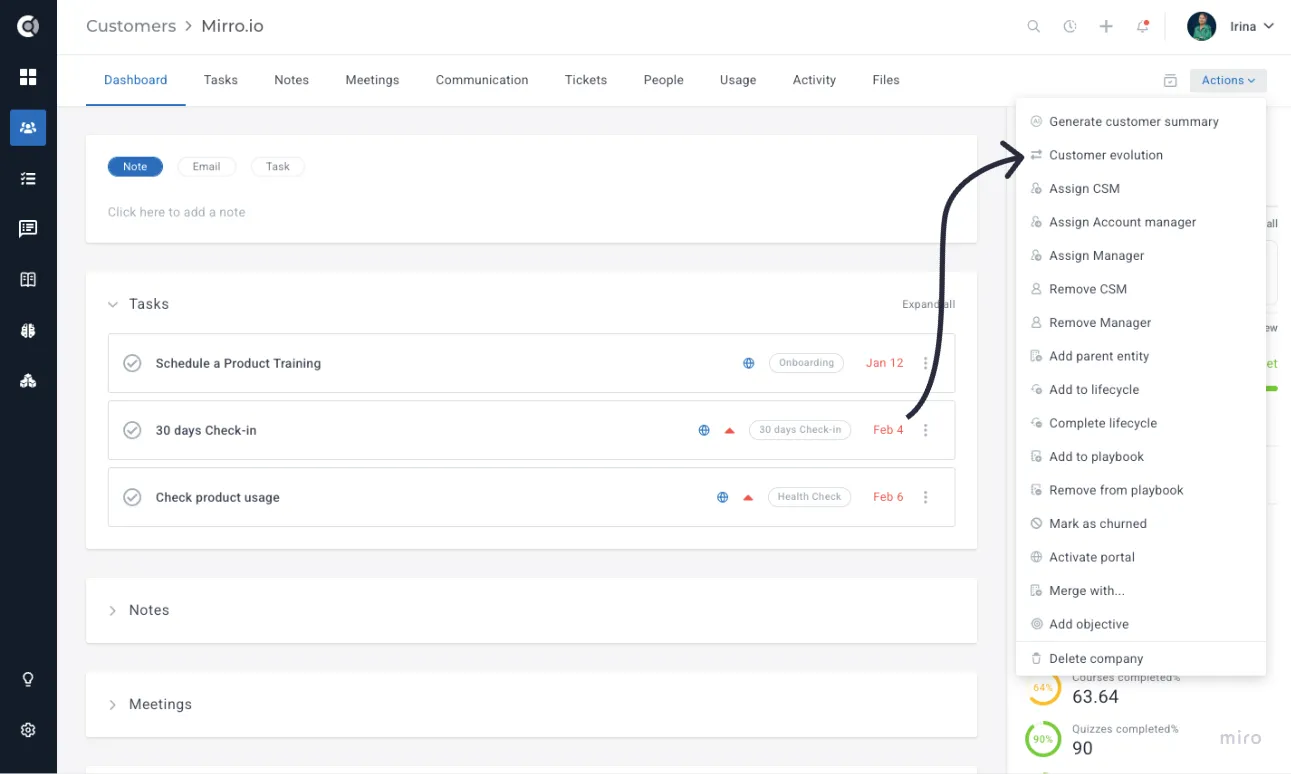Collapse the Tasks section
Screen dimensions: 1291x774
point(113,304)
